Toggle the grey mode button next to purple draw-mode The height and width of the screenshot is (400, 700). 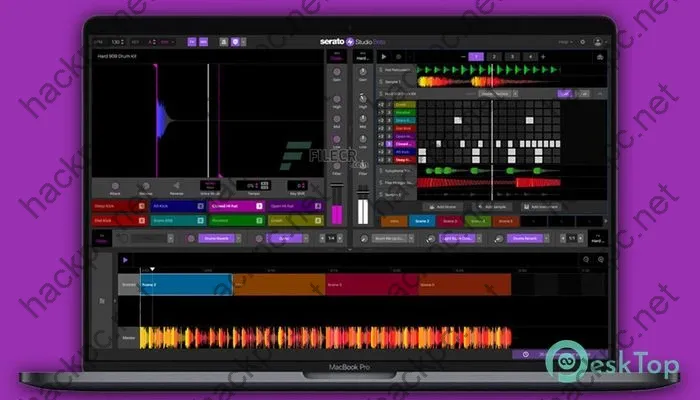coord(583,94)
